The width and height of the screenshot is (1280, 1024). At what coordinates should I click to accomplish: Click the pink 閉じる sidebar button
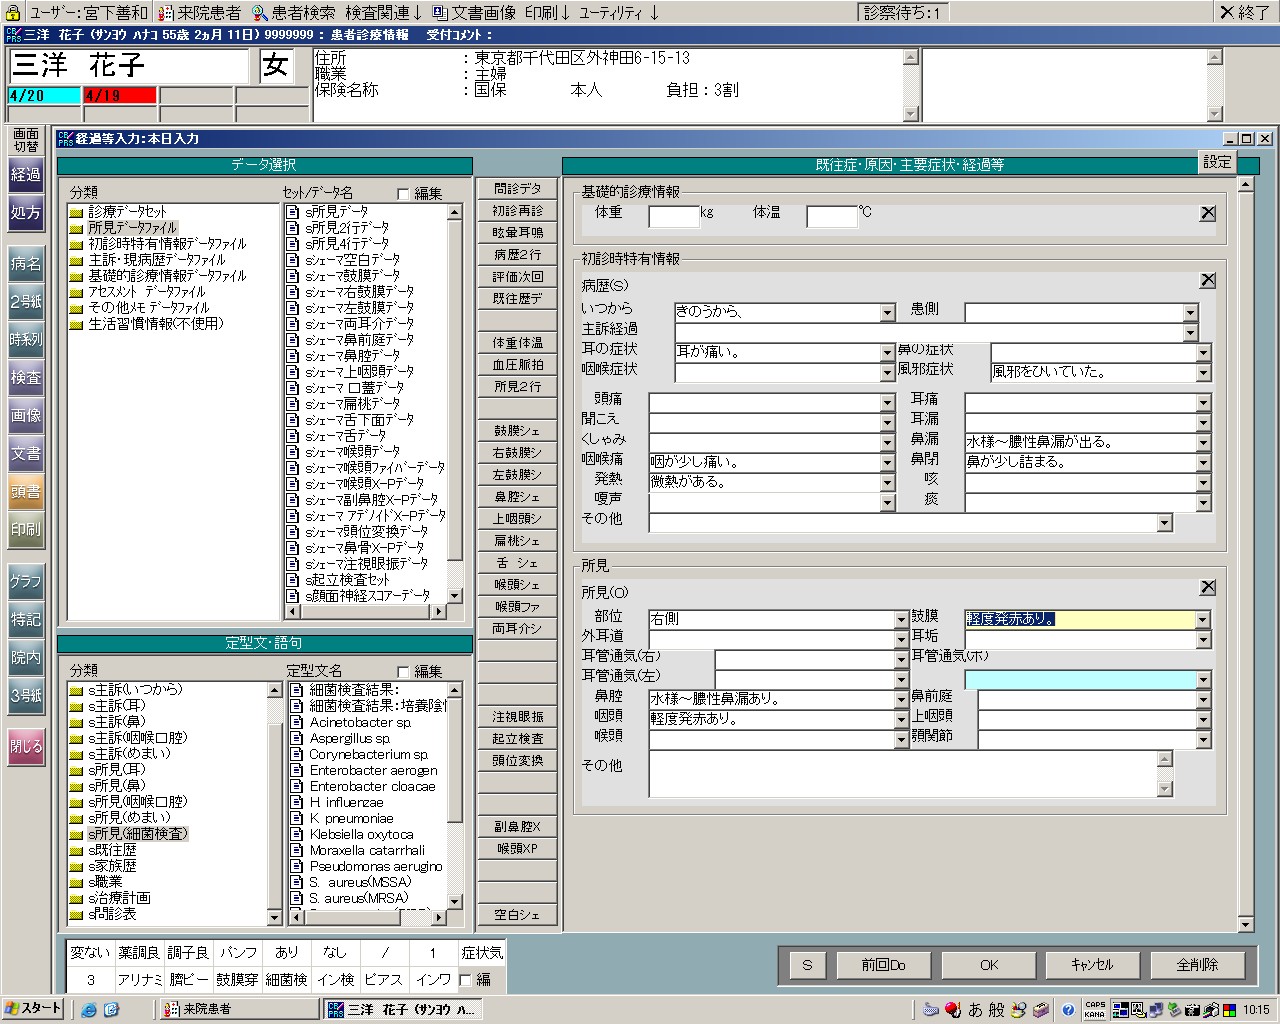click(26, 747)
